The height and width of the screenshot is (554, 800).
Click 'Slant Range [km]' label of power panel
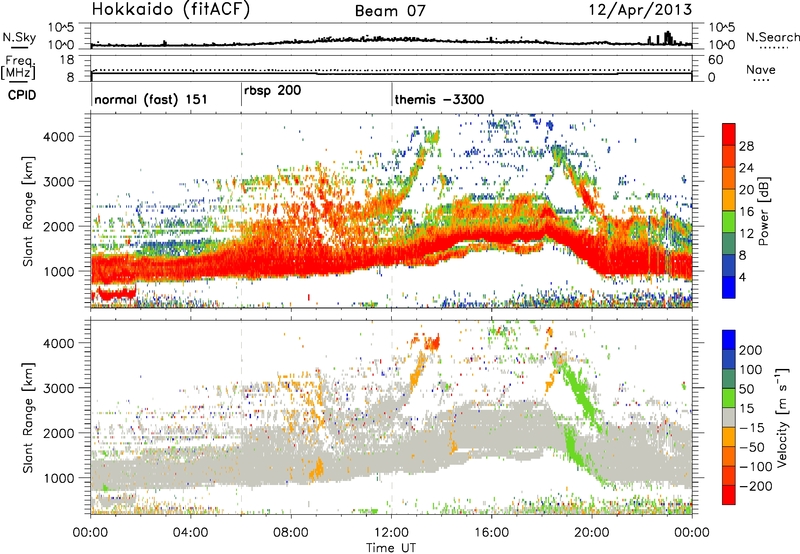click(28, 211)
